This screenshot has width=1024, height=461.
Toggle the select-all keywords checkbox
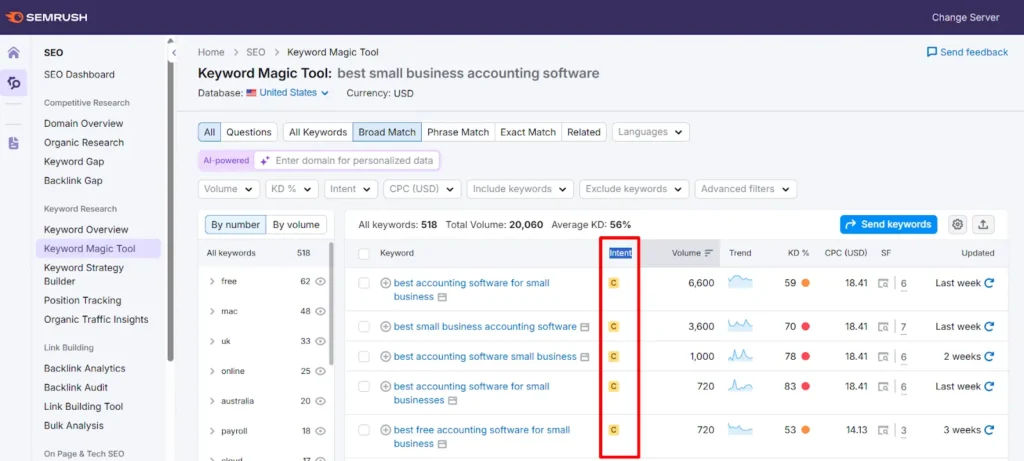[364, 253]
